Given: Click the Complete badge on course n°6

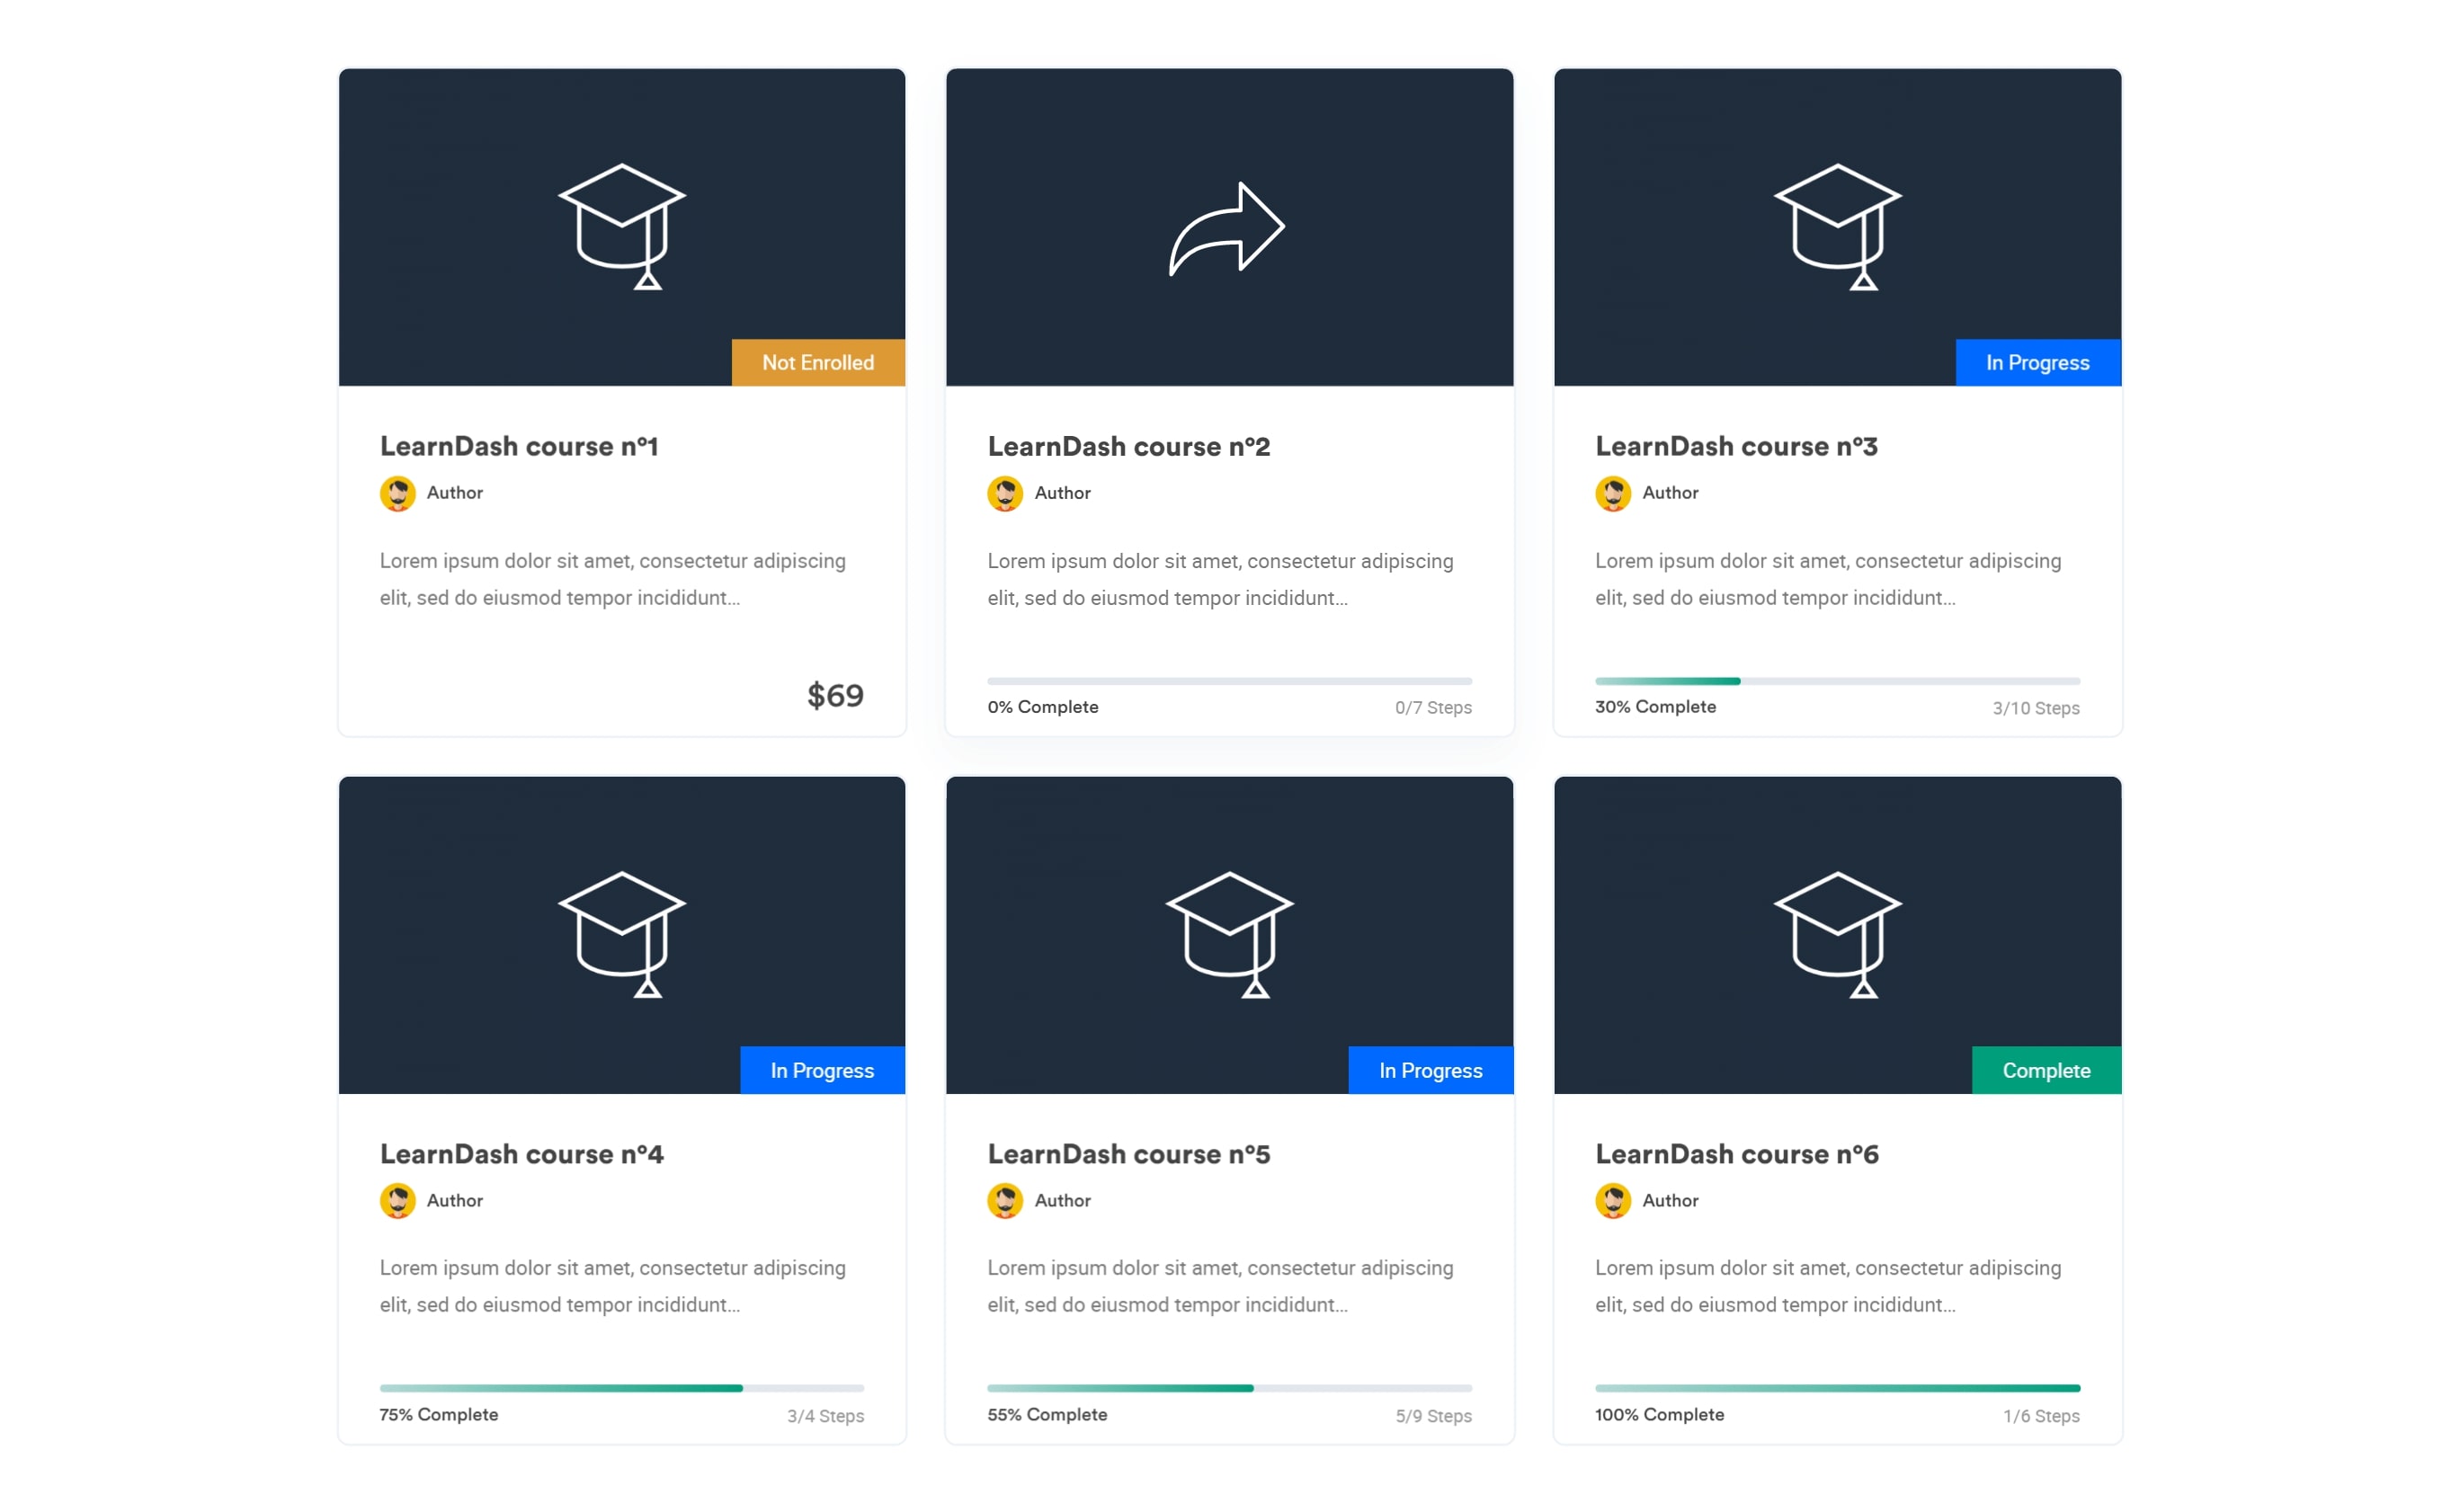Looking at the screenshot, I should (2046, 1070).
